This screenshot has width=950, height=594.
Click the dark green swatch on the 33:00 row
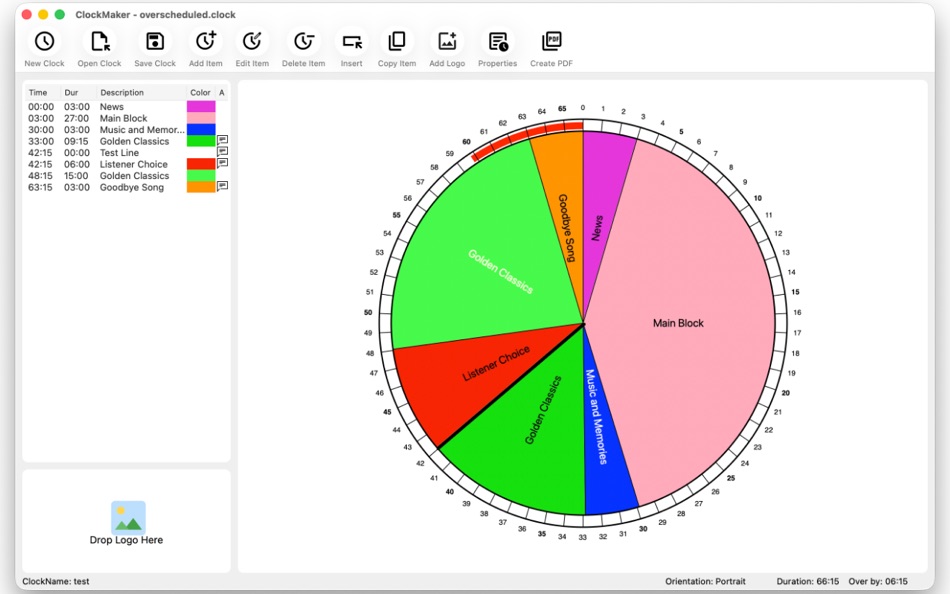(x=201, y=141)
